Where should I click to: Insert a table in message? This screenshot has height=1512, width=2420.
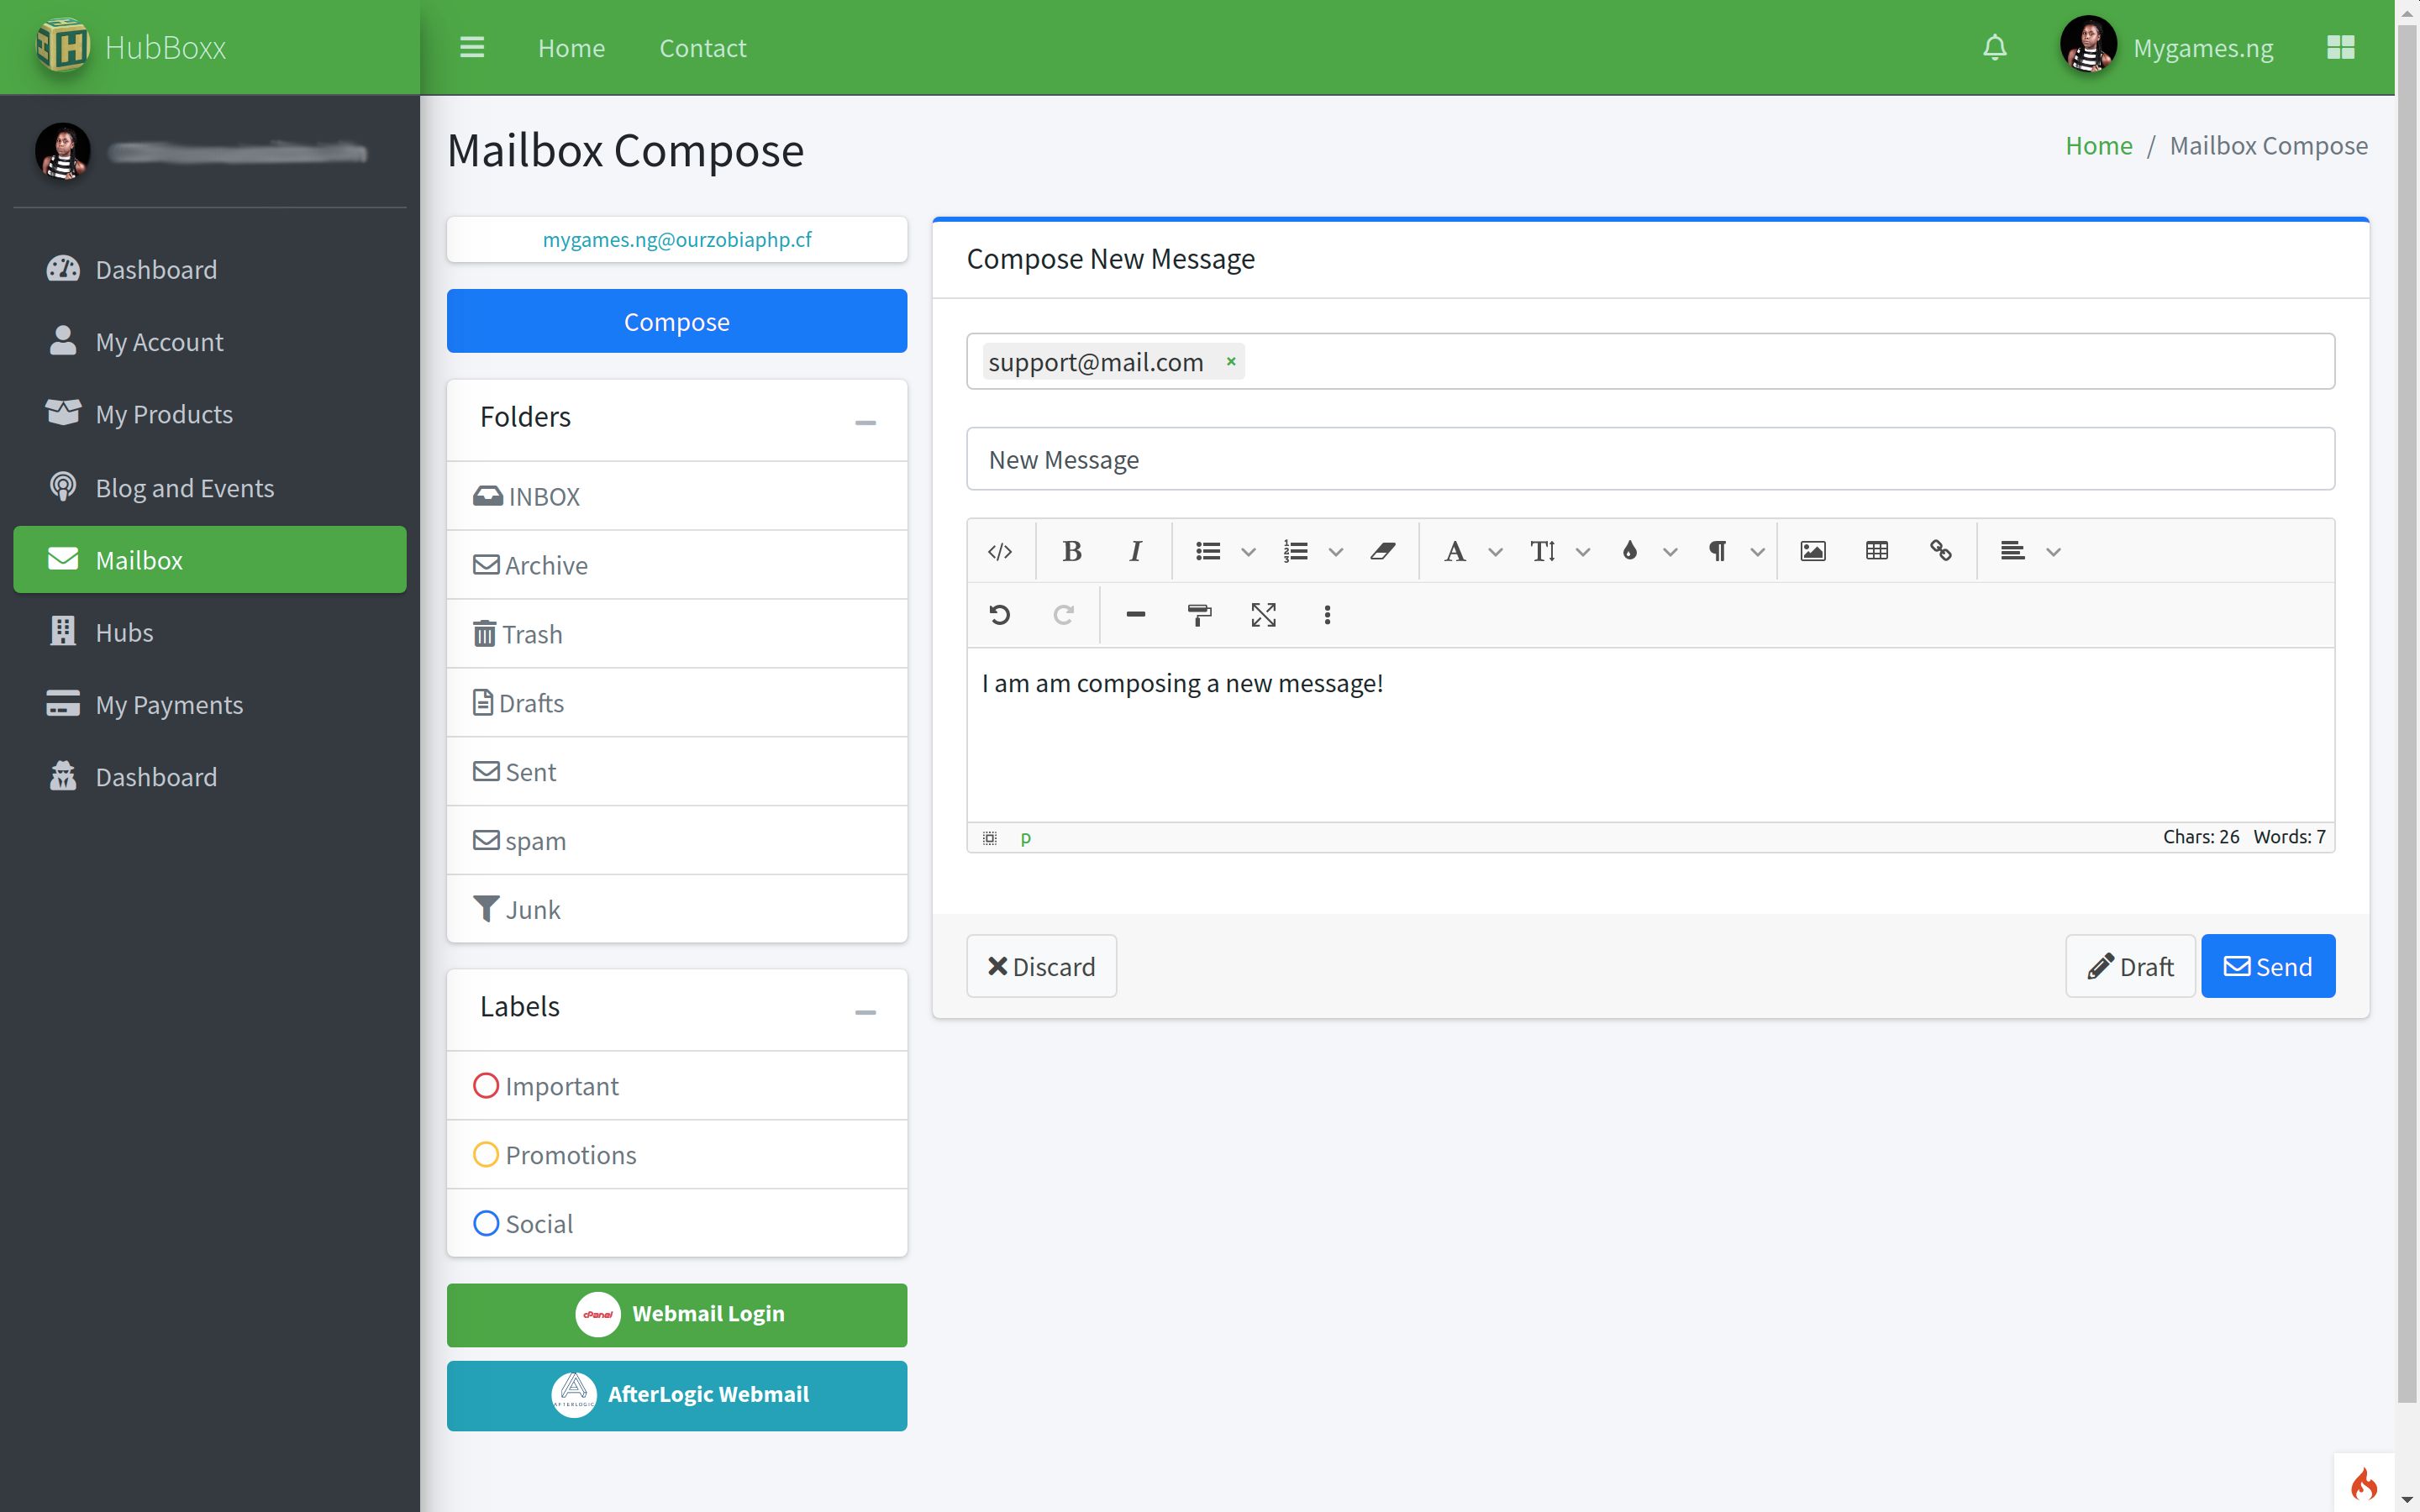(x=1876, y=551)
